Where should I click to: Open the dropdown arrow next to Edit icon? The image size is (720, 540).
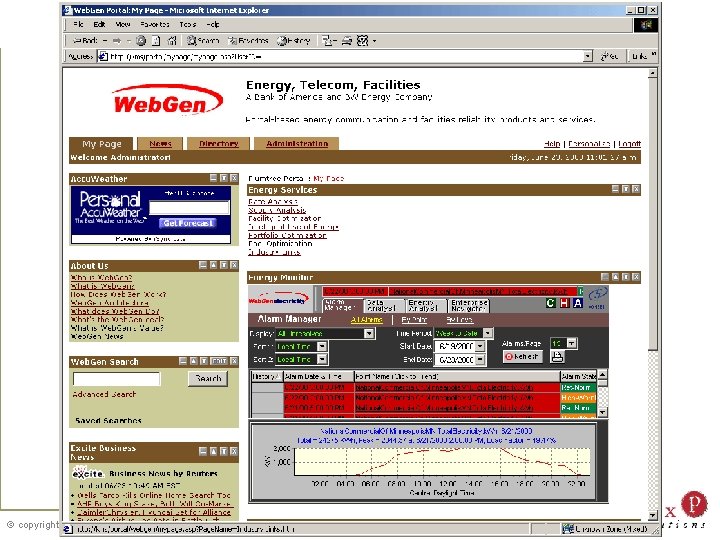(x=374, y=41)
